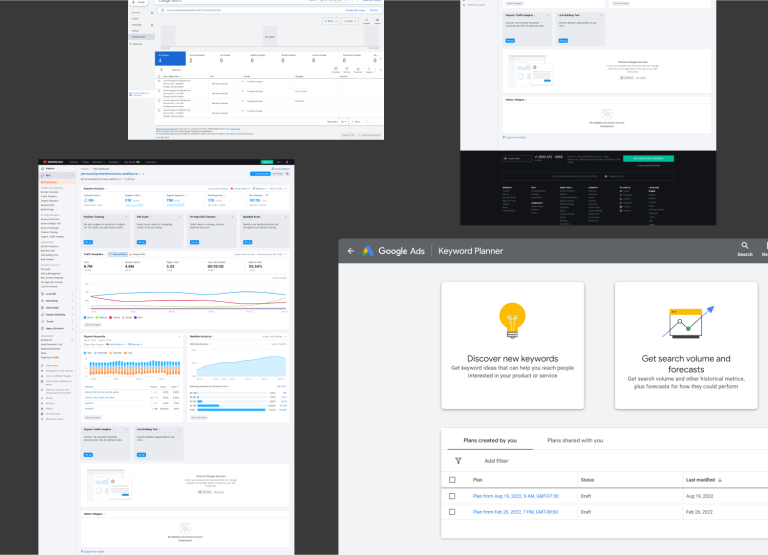Open Get search volume and forecasts card
Viewport: 768px width, 555px height.
pos(686,345)
